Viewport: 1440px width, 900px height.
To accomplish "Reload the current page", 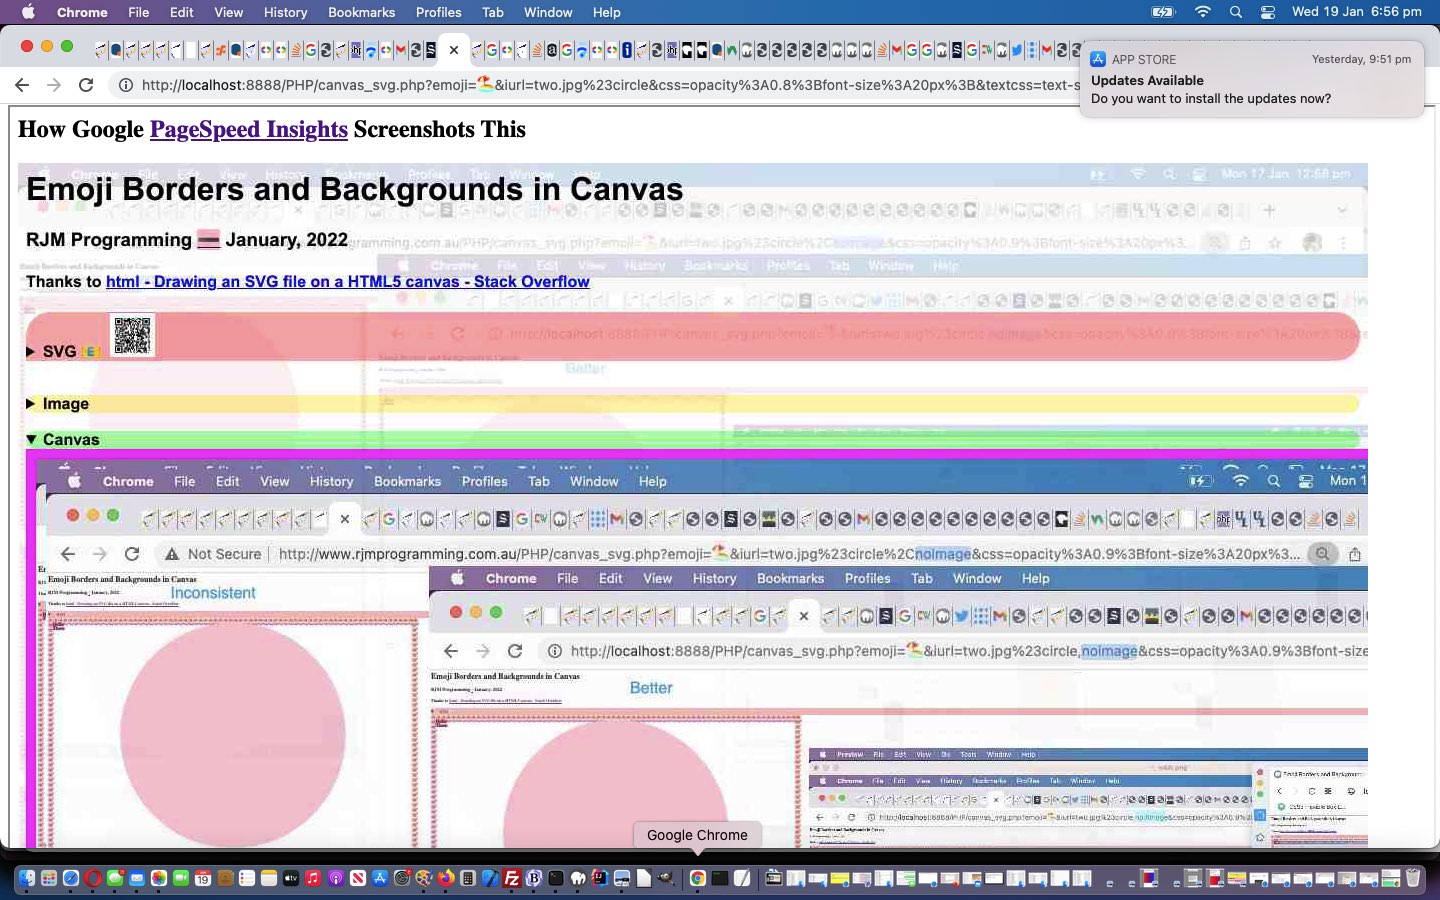I will point(86,85).
